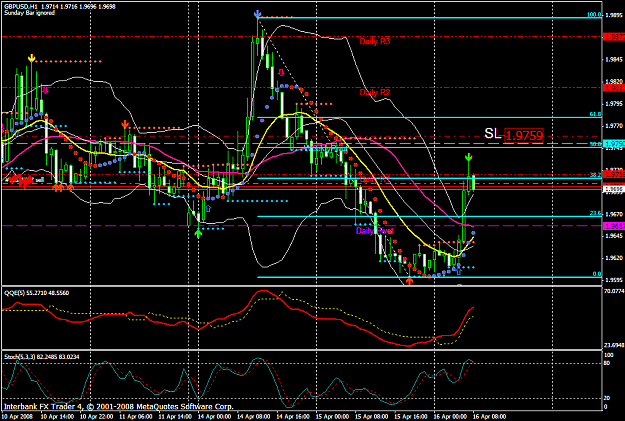Click the orange down arrow near 11 Apr 06:00
The height and width of the screenshot is (421, 625).
125,124
